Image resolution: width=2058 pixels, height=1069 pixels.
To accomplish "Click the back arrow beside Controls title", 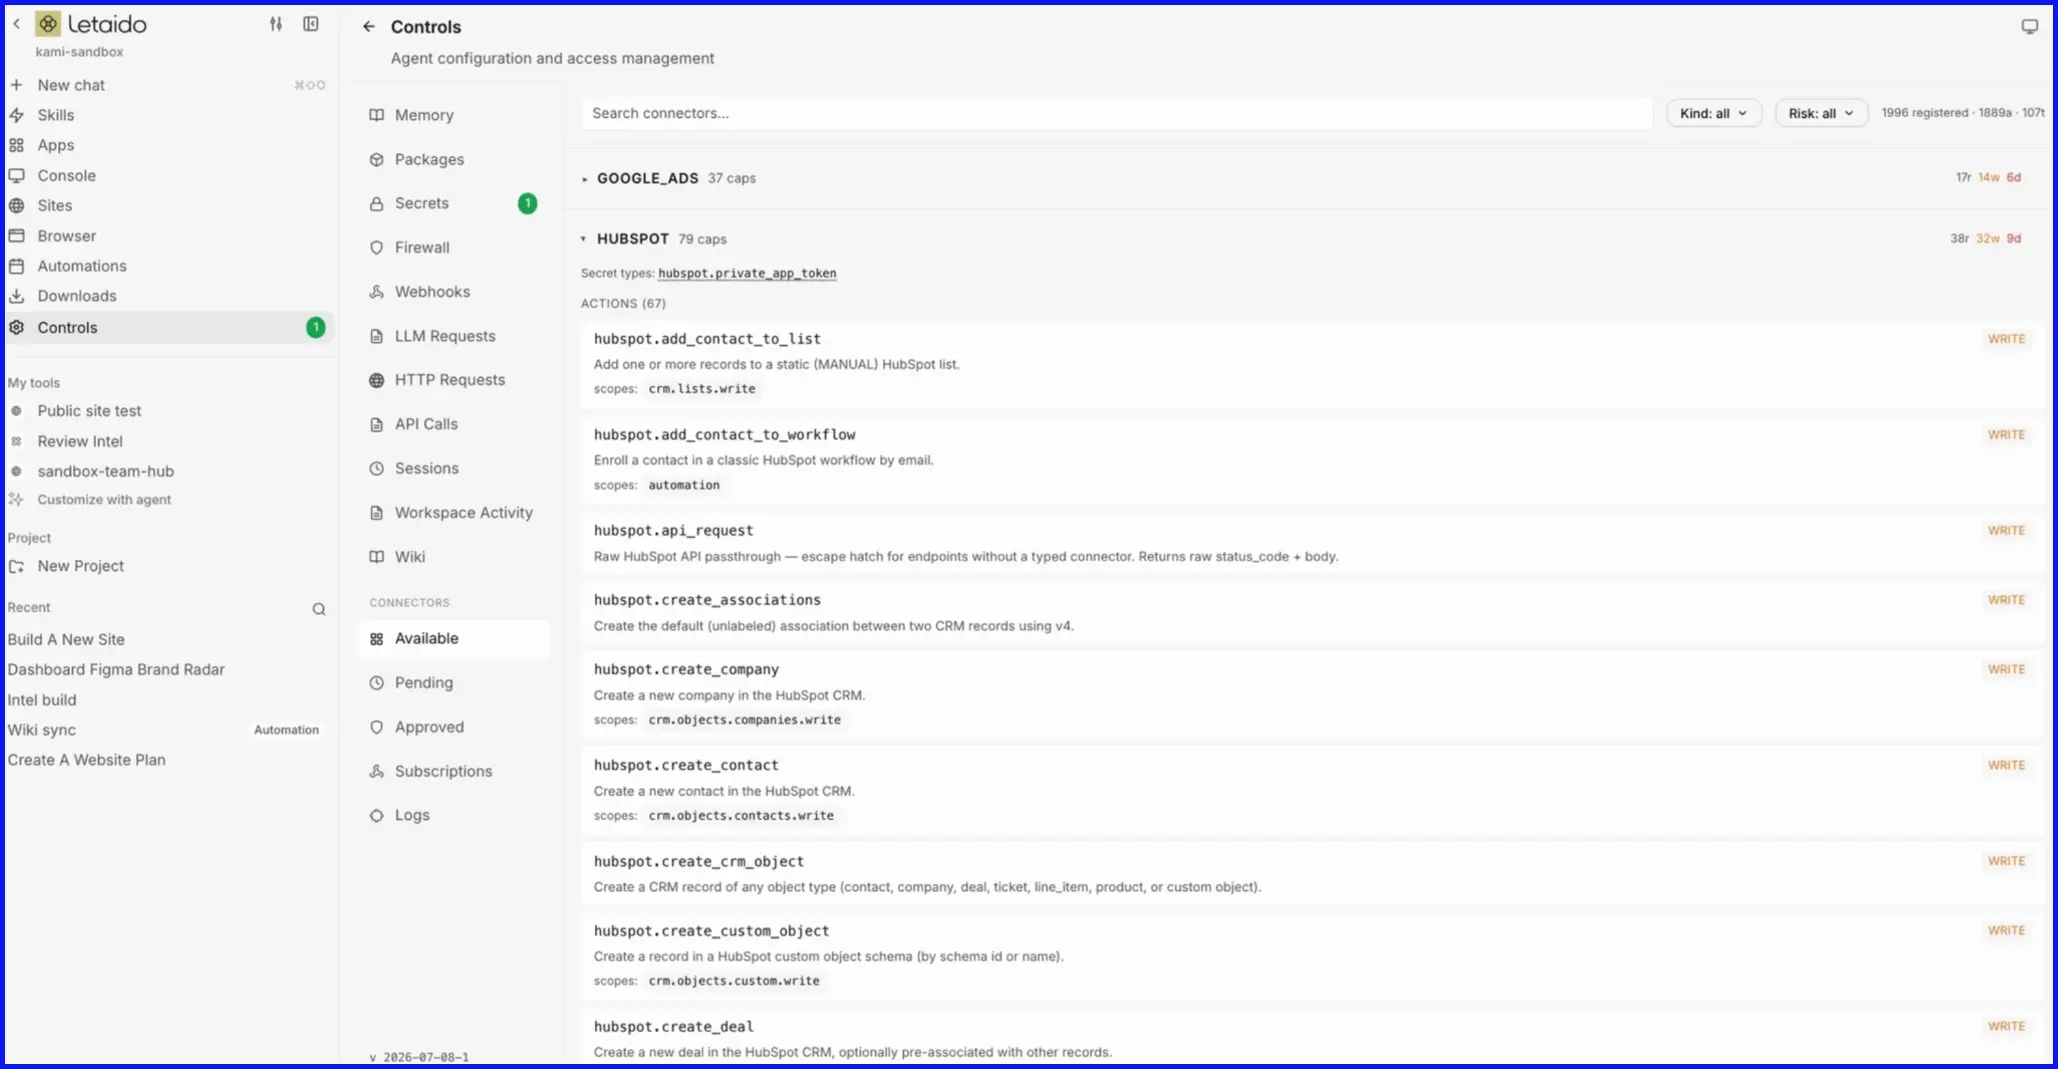I will tap(369, 27).
